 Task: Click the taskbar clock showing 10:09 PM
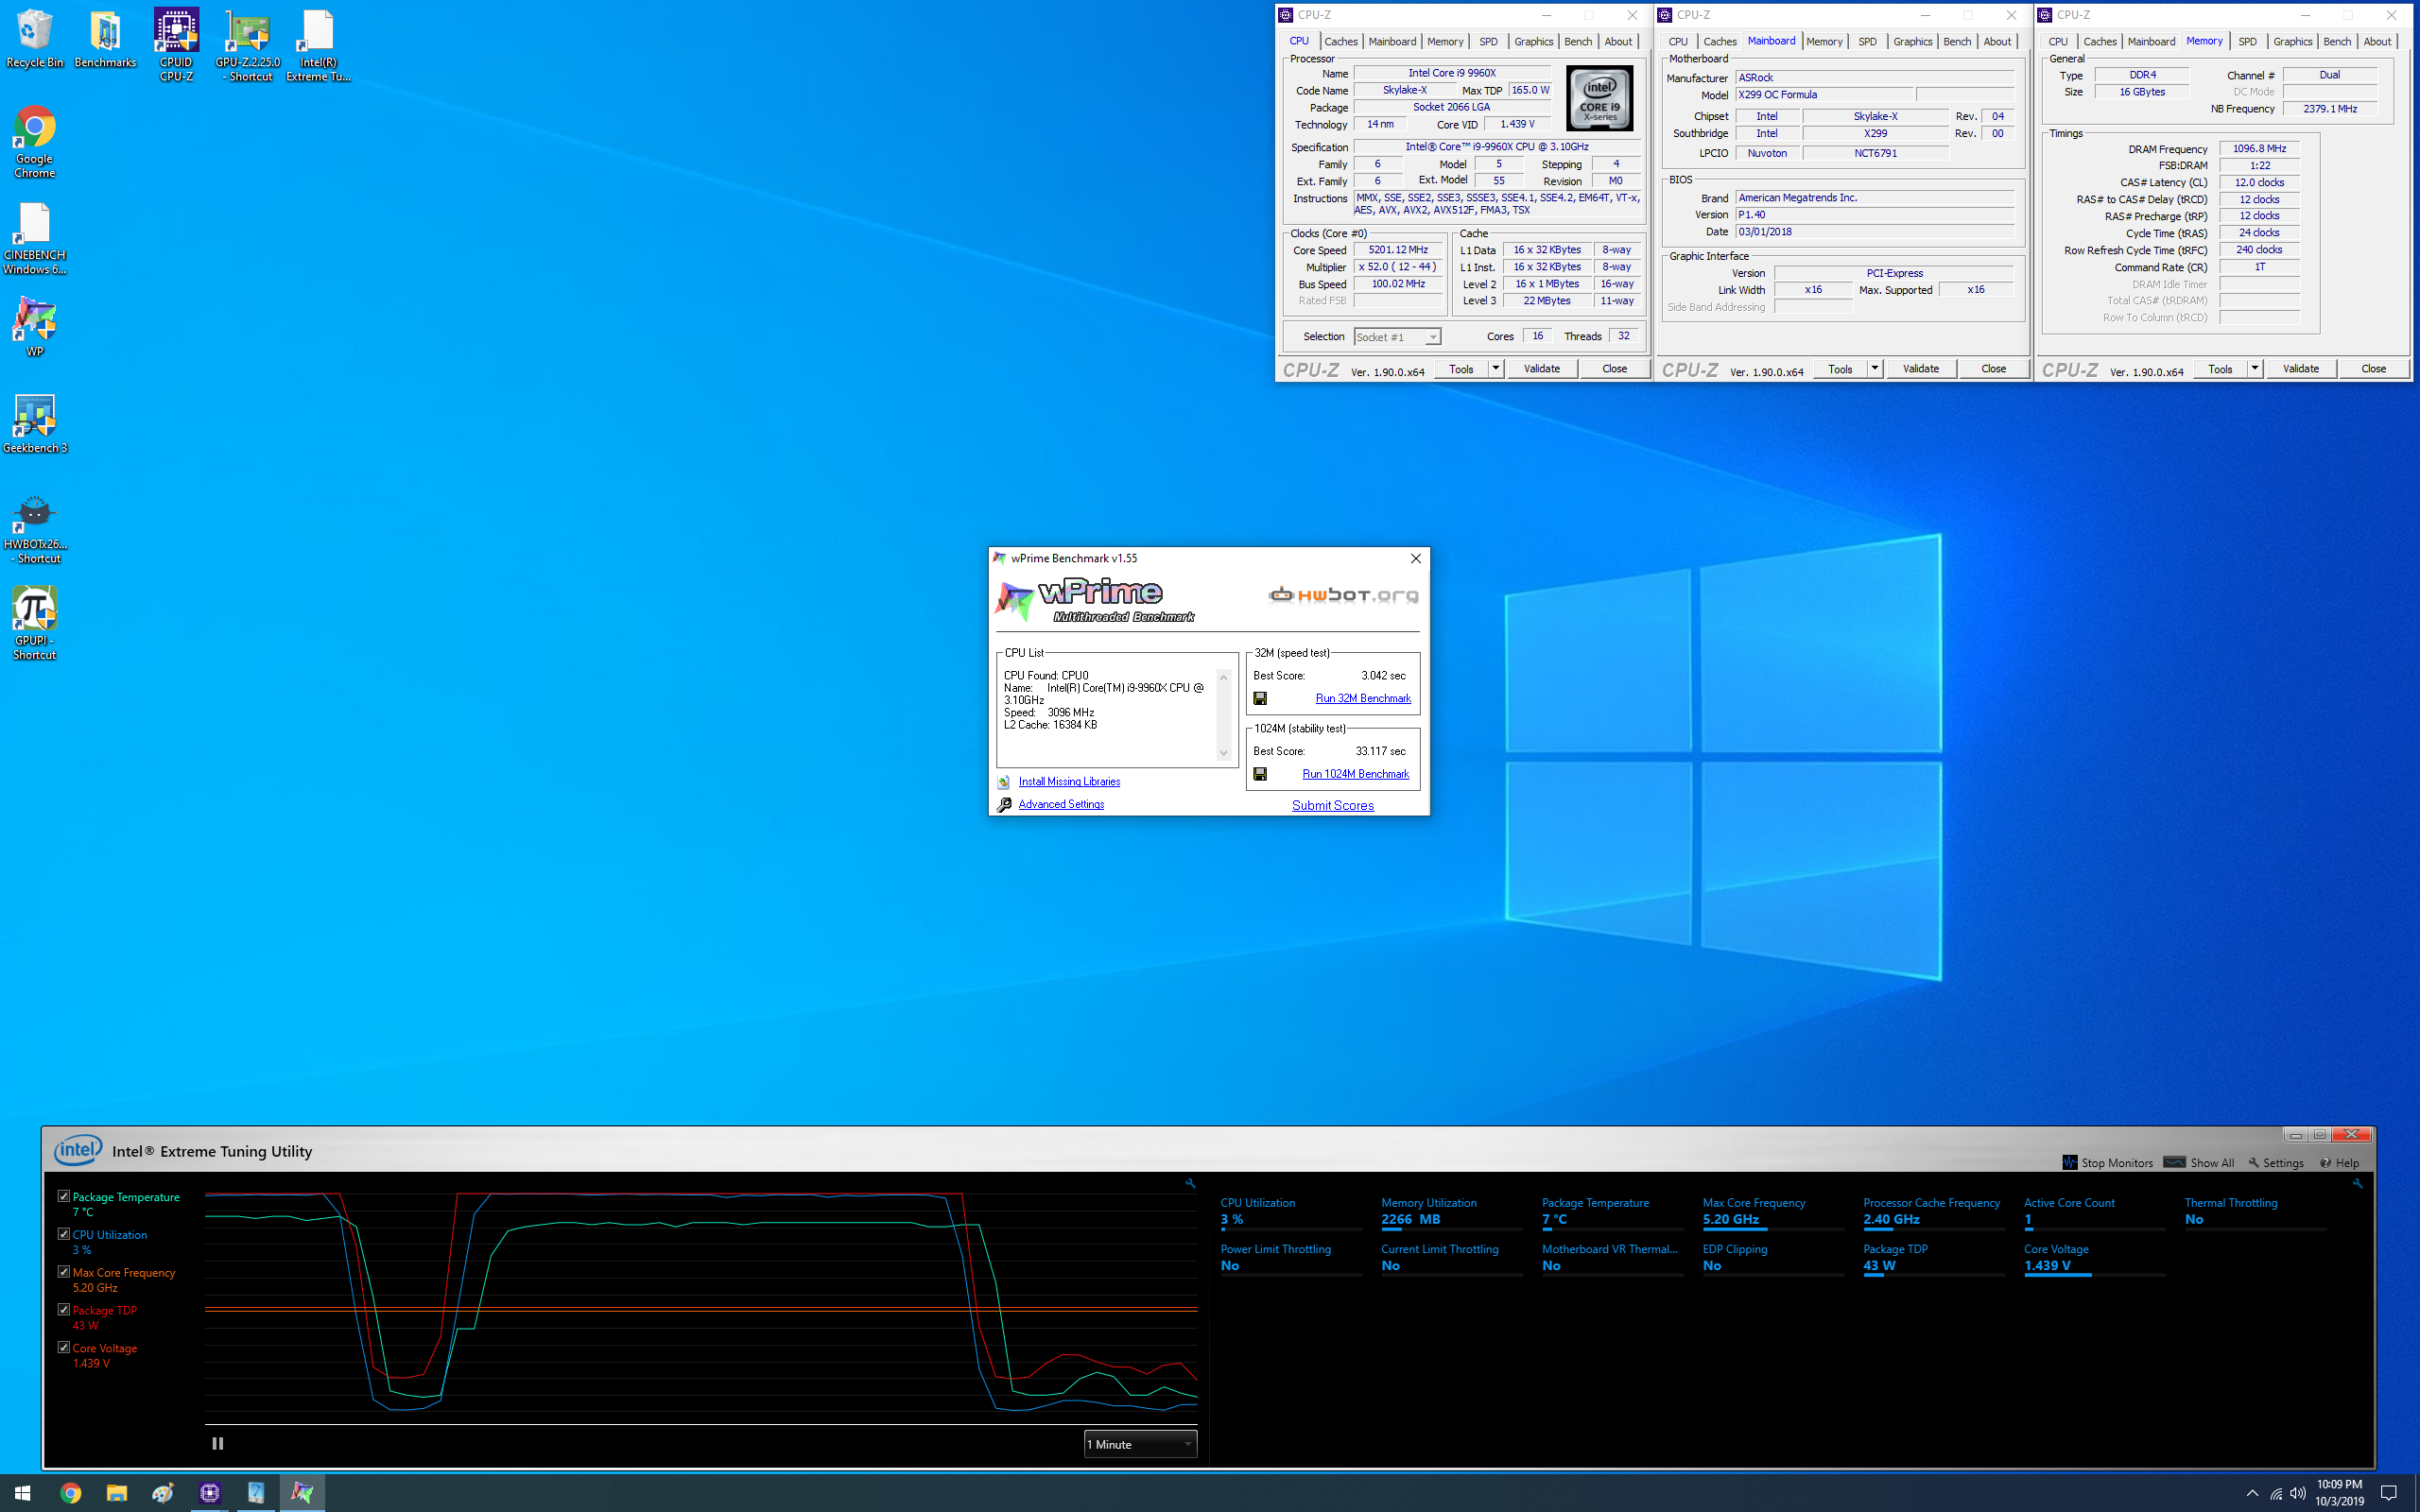(2340, 1493)
